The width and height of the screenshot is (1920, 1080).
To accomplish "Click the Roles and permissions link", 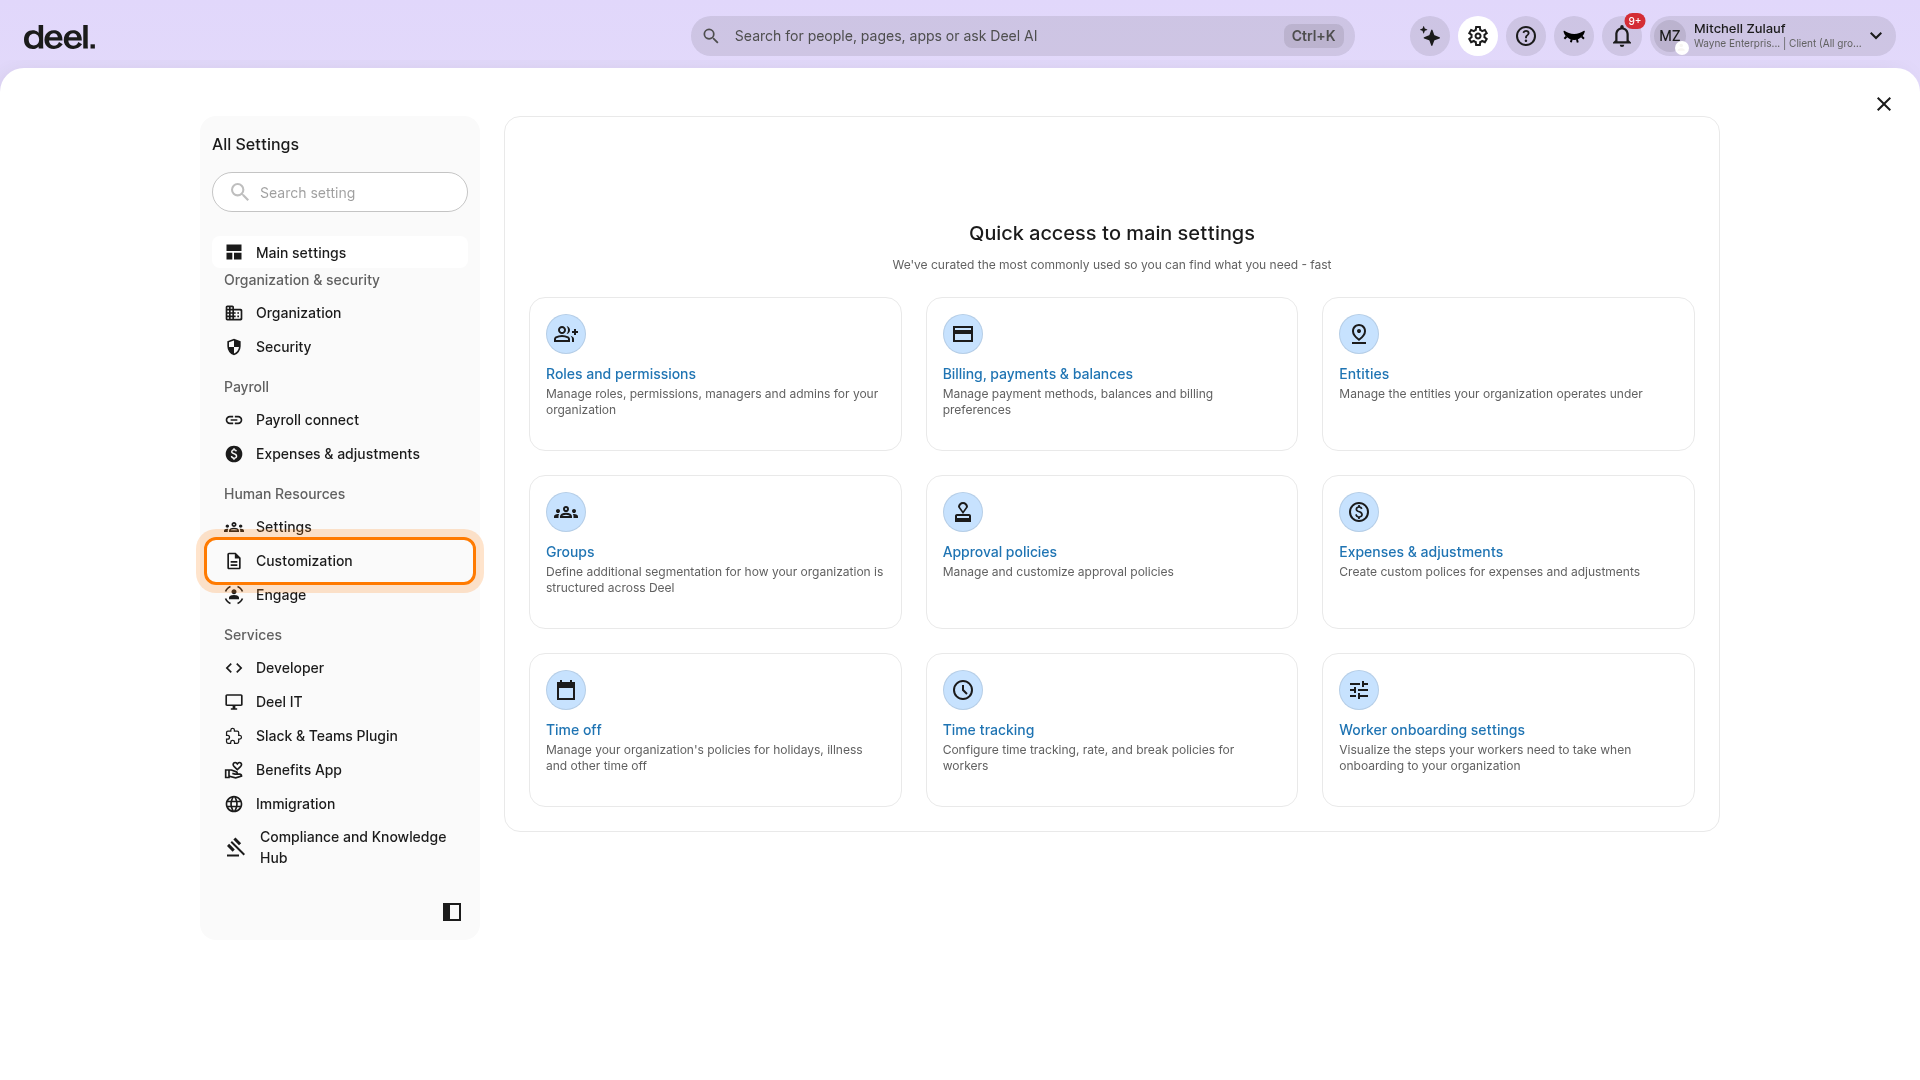I will coord(620,374).
